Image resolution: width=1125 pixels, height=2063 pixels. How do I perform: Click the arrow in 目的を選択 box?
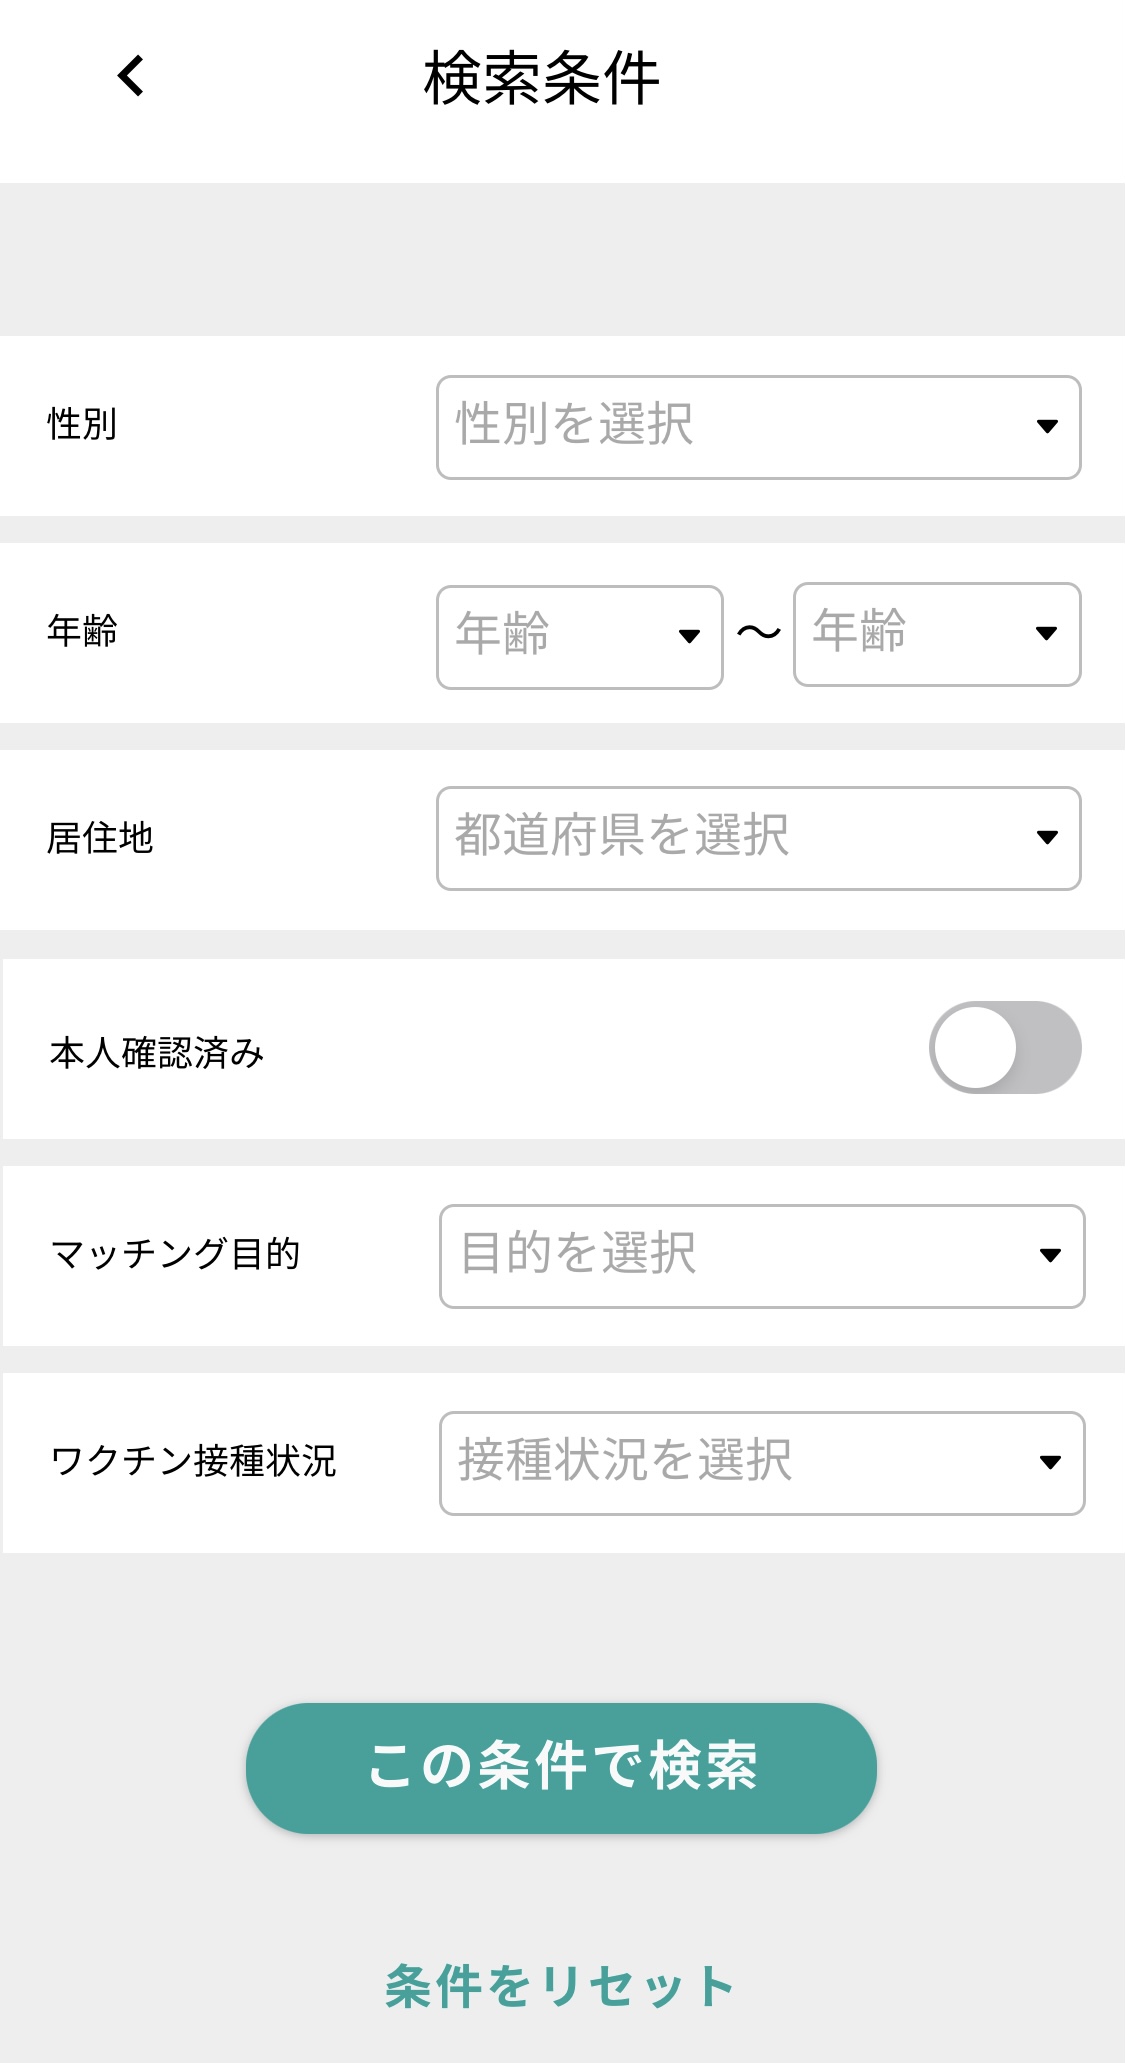[x=1050, y=1256]
